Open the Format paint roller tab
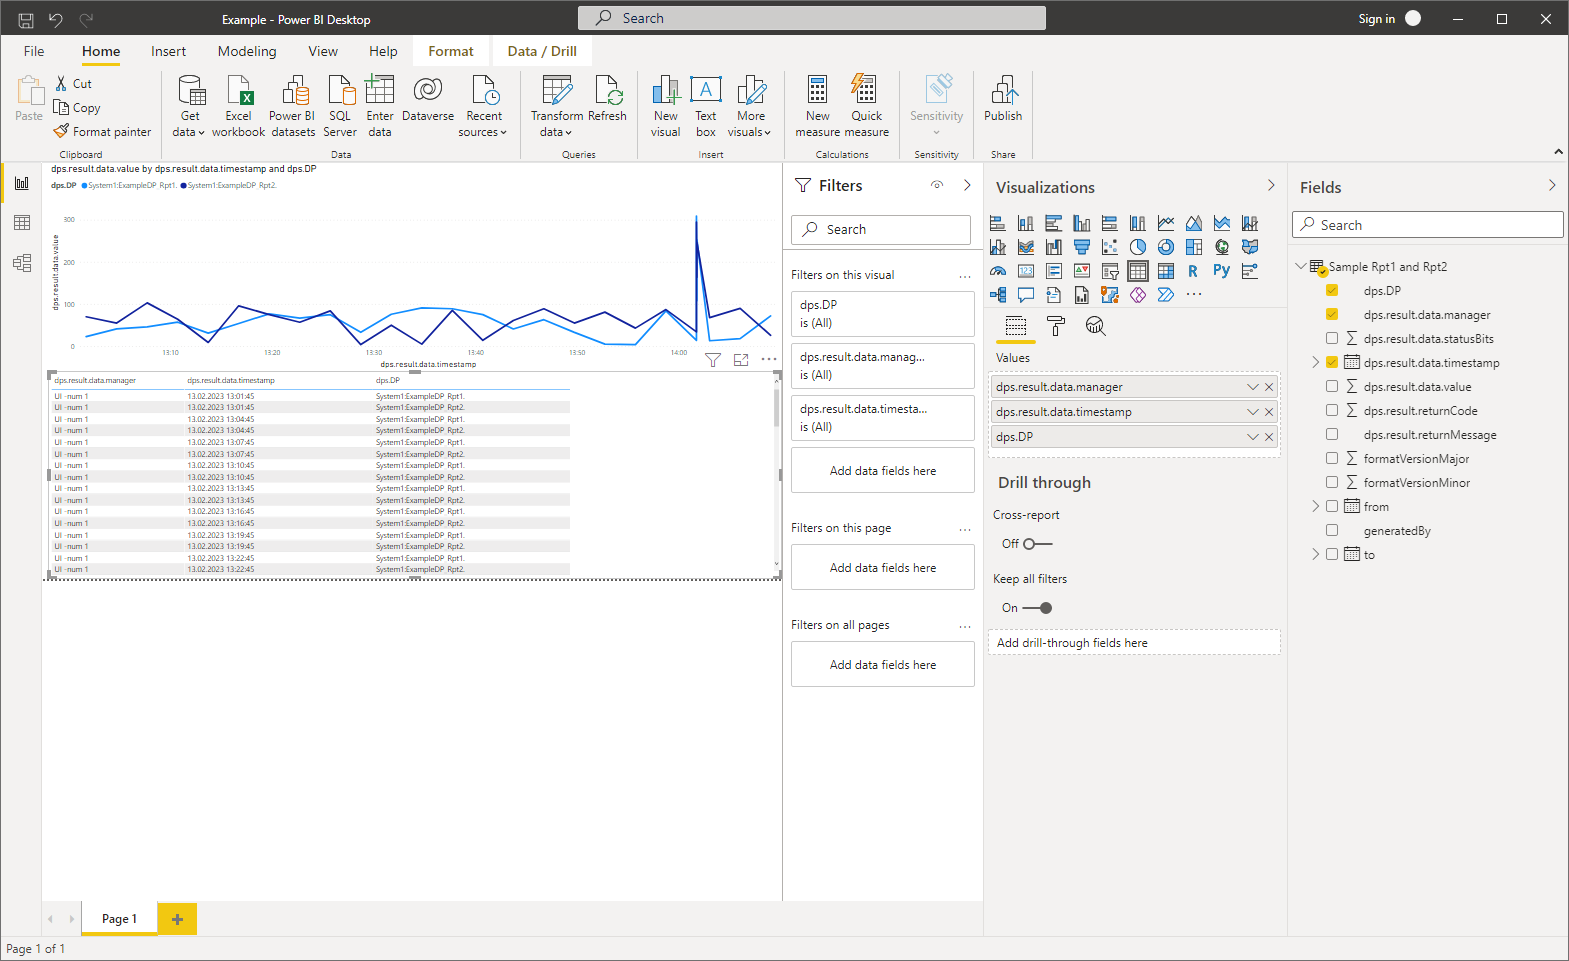The image size is (1569, 961). click(1056, 326)
